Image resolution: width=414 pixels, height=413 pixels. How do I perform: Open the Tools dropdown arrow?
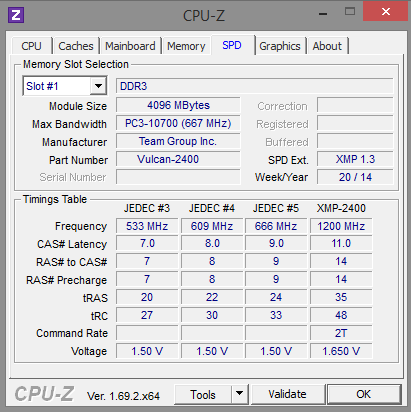click(x=239, y=395)
